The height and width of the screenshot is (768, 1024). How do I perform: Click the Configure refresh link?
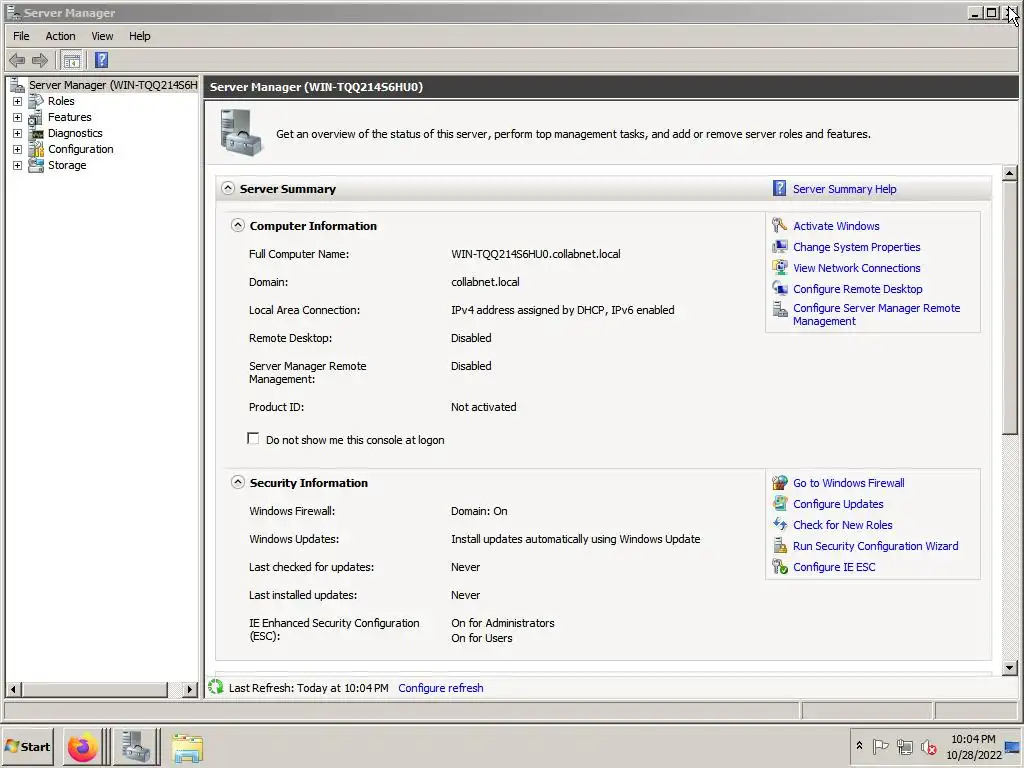441,688
